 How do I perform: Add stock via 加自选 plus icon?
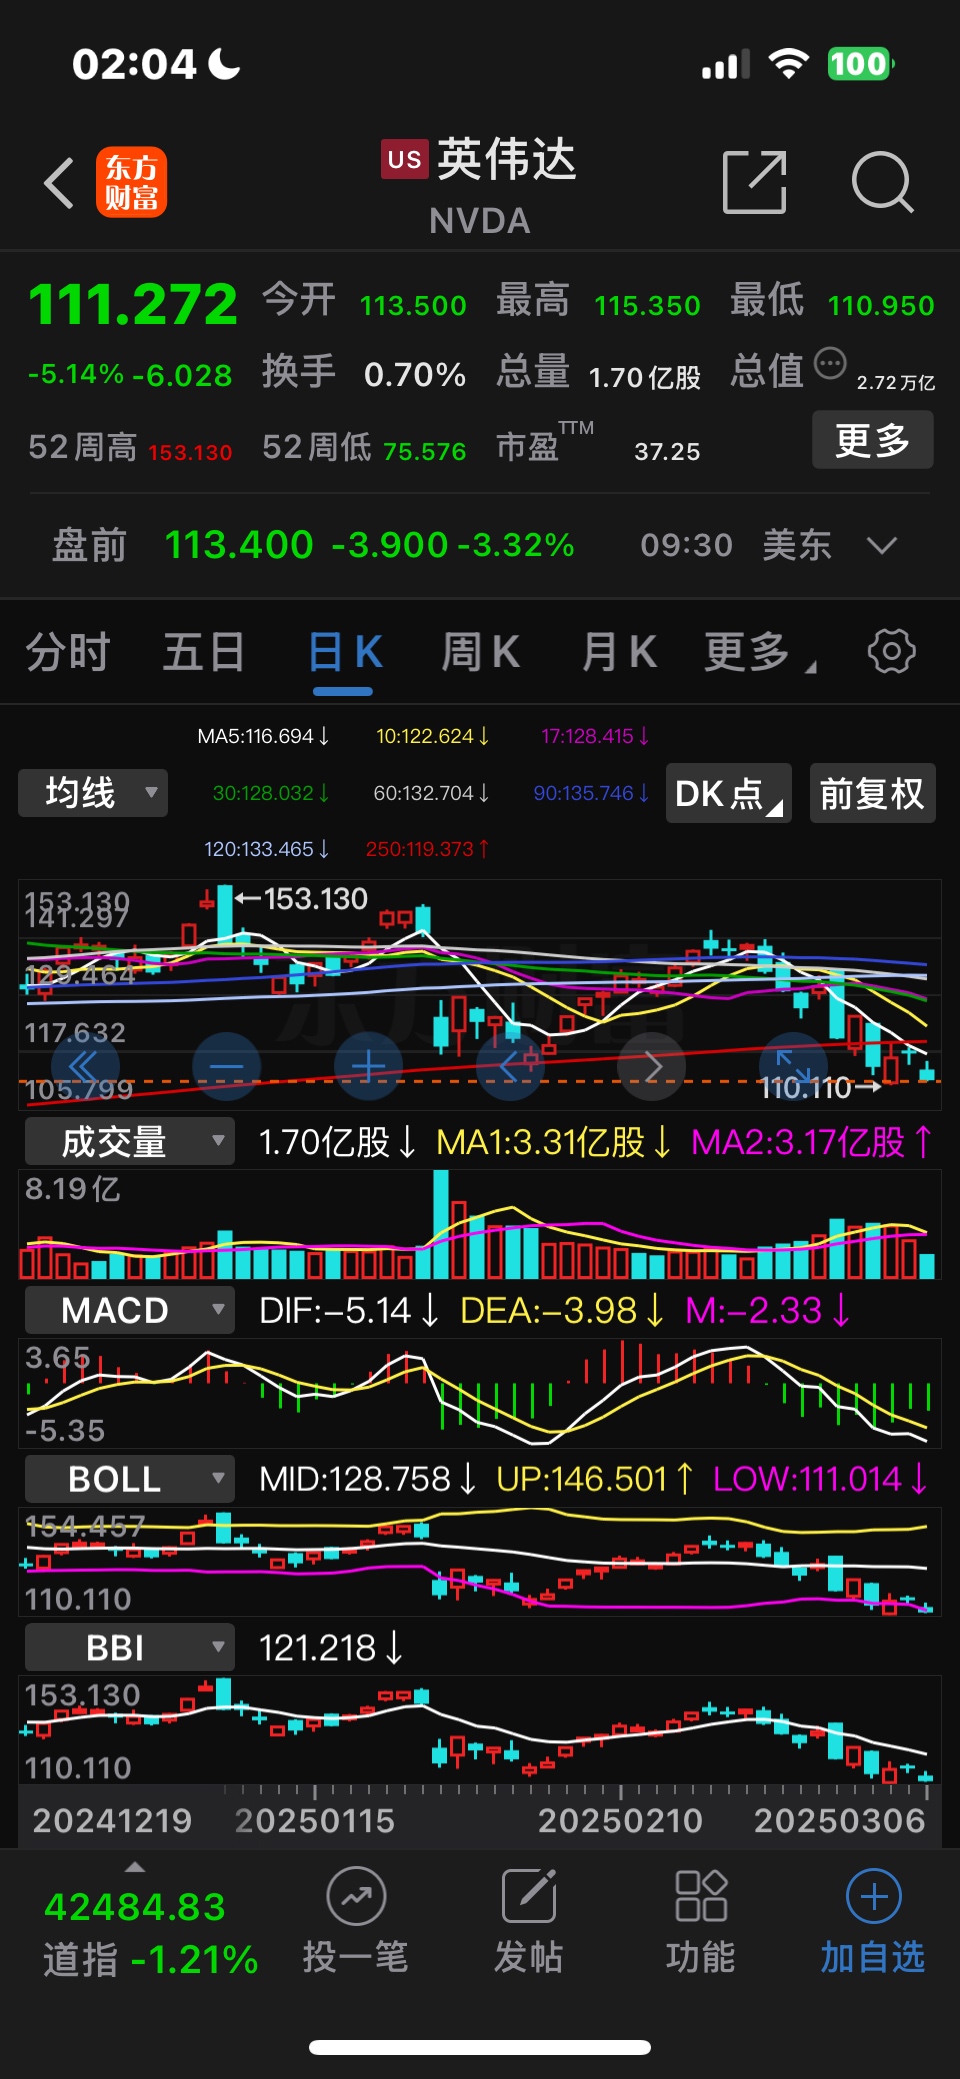click(874, 1895)
